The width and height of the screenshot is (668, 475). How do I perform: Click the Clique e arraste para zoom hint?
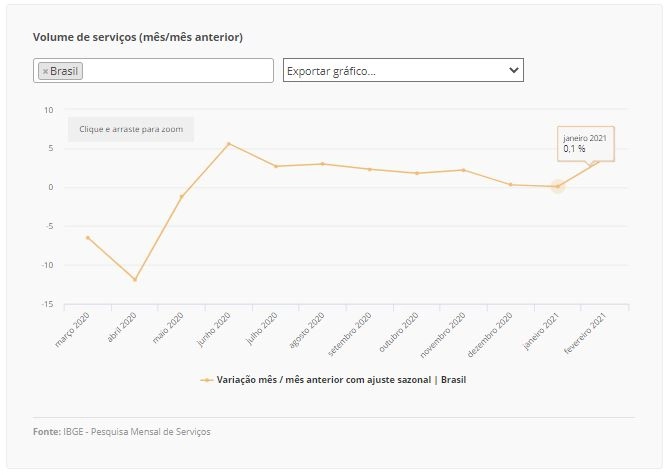131,129
